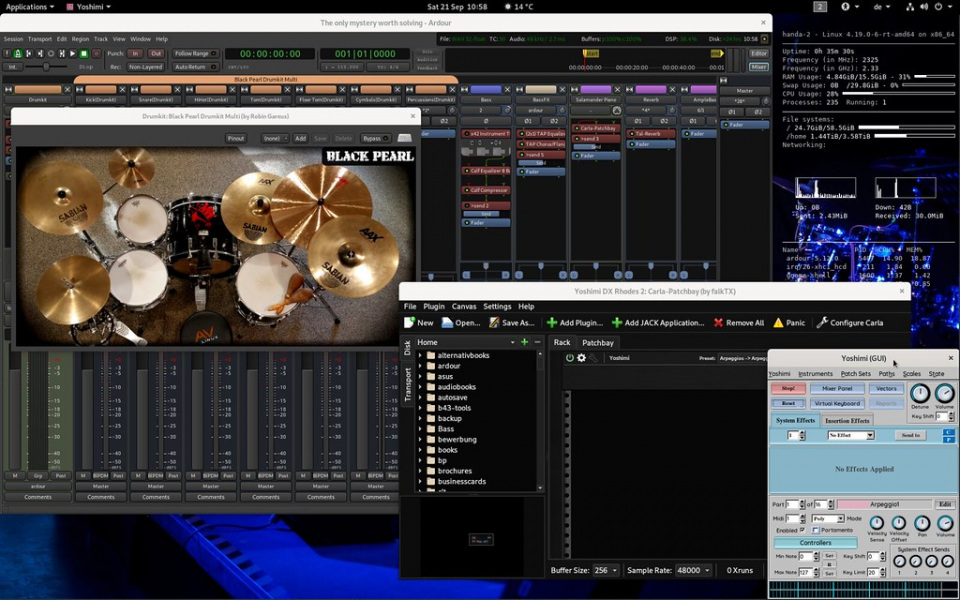960x600 pixels.
Task: Click the green Stop transport button in Ardour
Action: point(84,53)
